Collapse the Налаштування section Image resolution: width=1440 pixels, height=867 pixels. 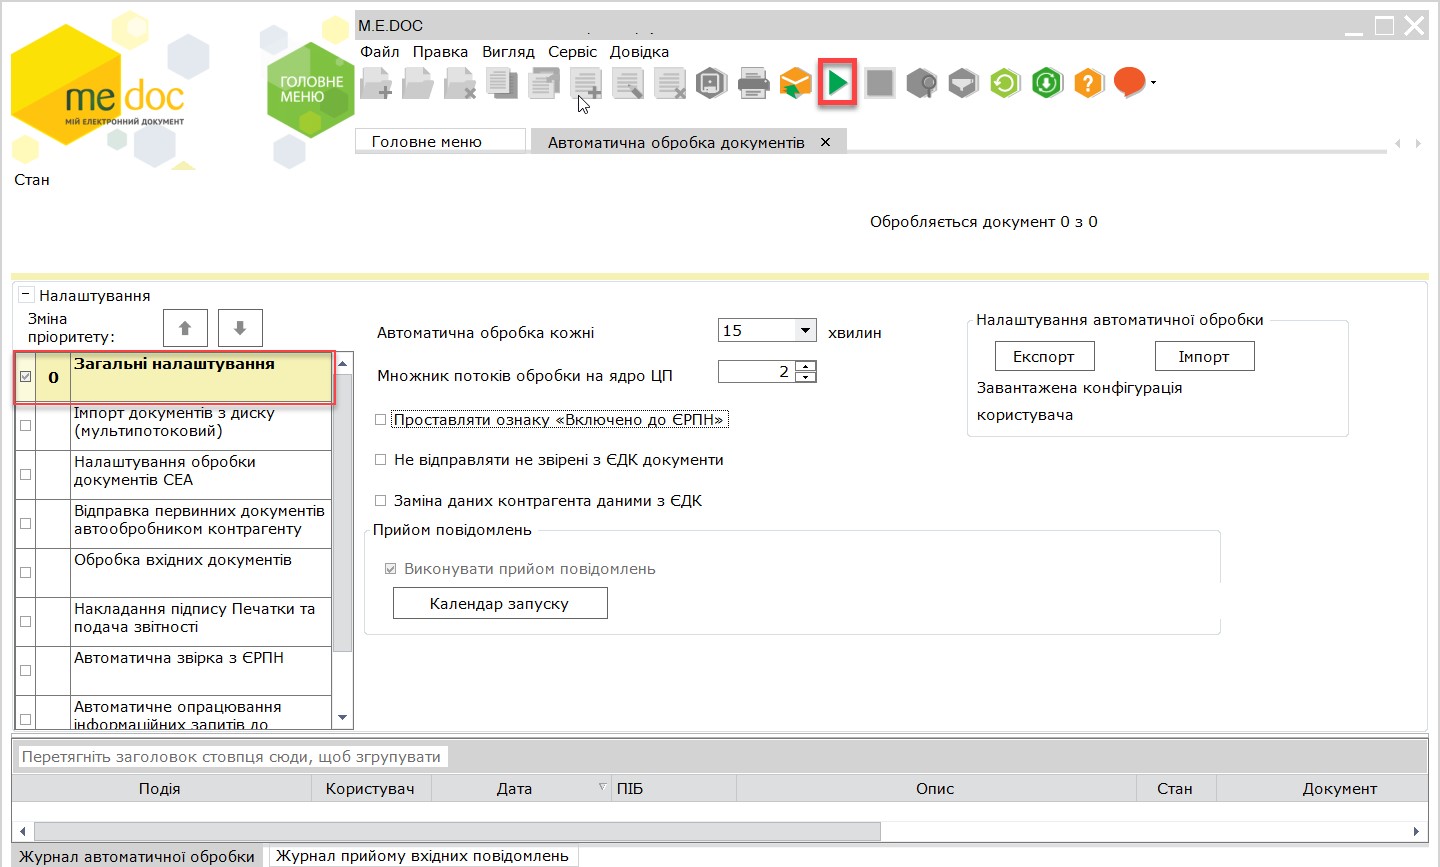point(26,295)
